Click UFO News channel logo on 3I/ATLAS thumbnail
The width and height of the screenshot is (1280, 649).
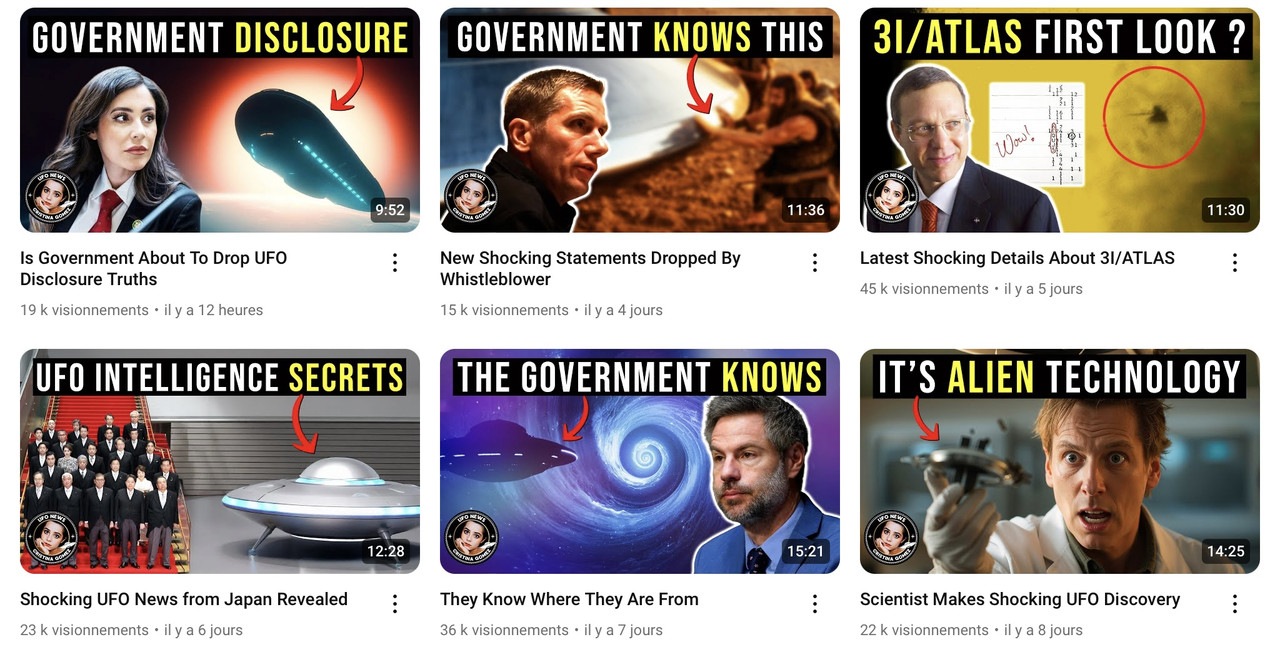point(891,196)
